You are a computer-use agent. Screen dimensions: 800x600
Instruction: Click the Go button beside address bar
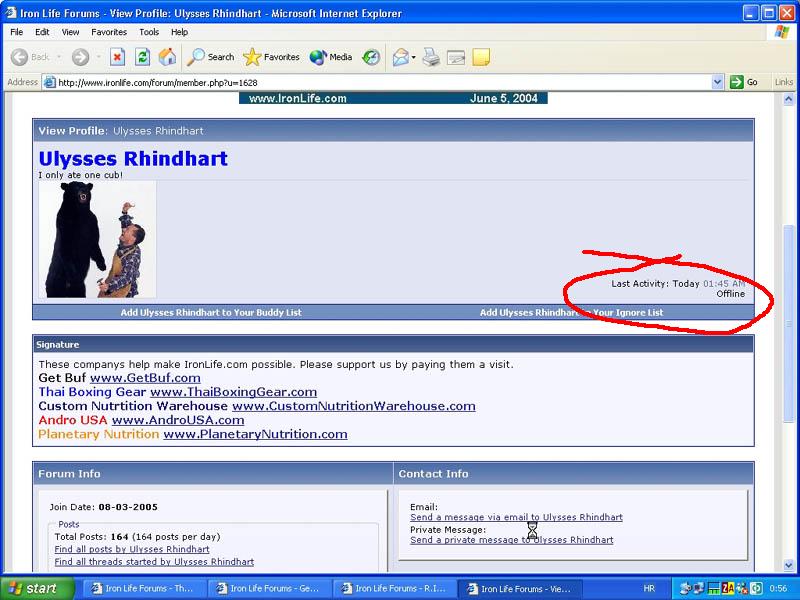click(x=744, y=82)
